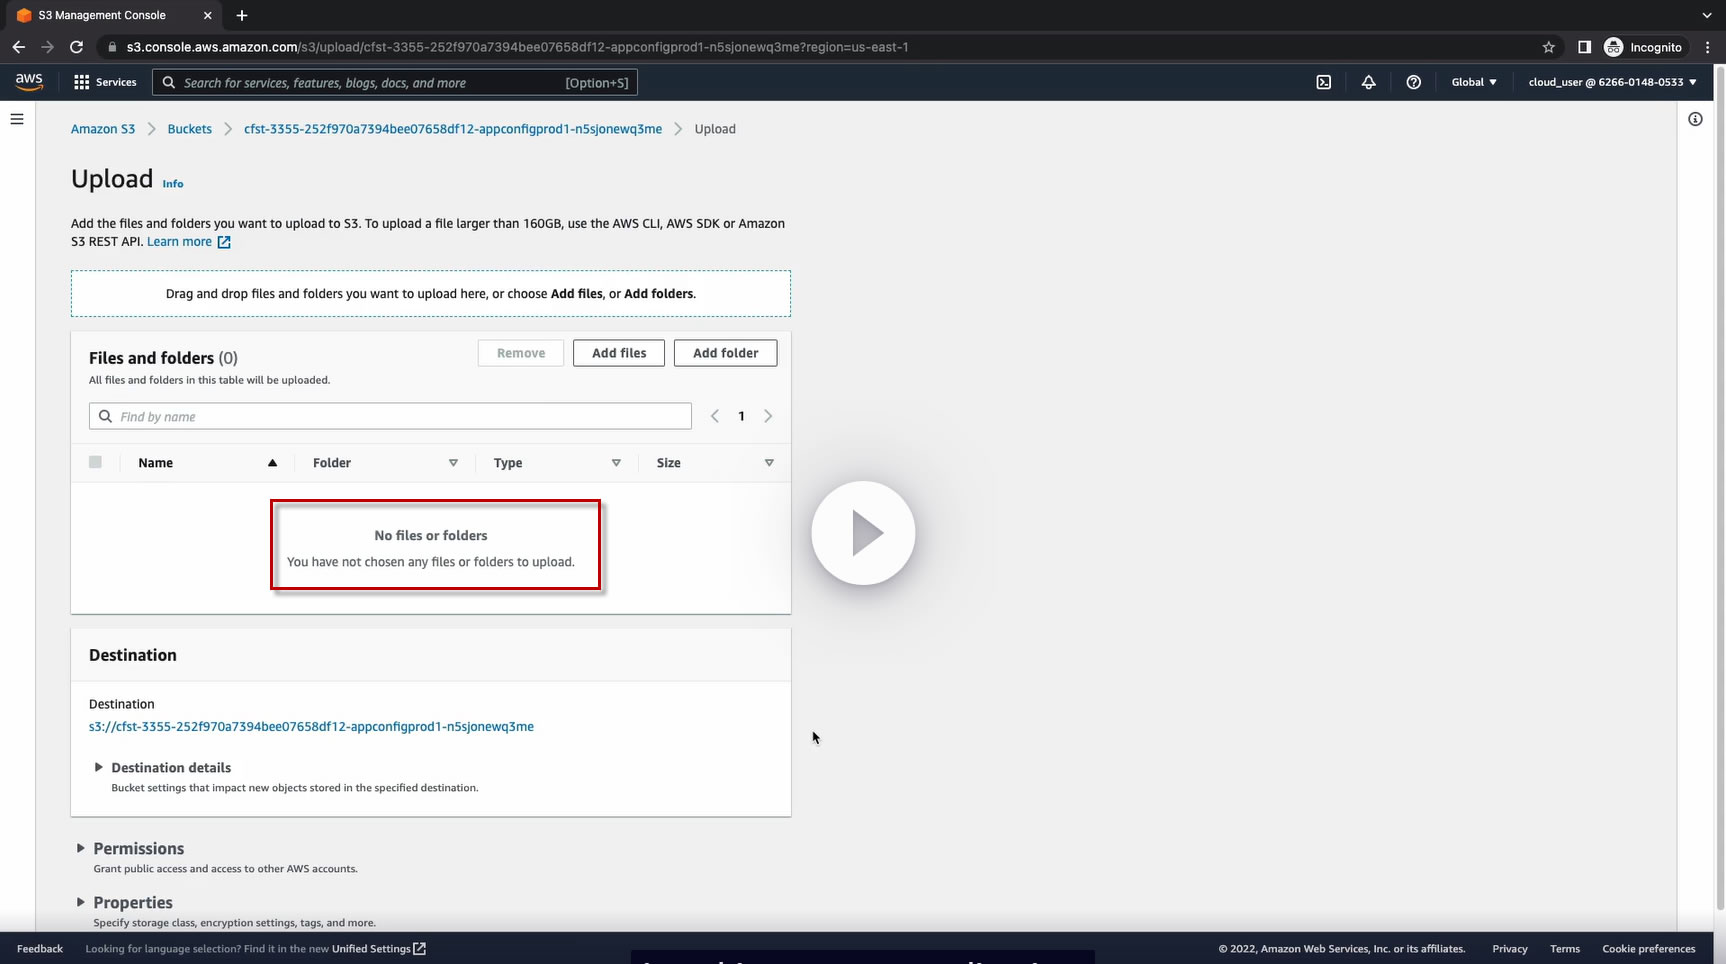Sort the table by the Type column arrow

tap(616, 463)
